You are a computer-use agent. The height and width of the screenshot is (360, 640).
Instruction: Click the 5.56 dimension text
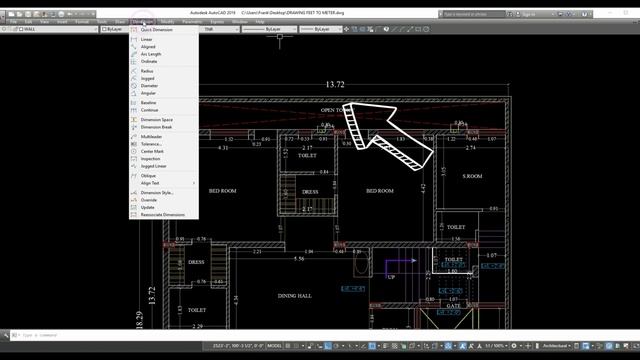coord(299,259)
